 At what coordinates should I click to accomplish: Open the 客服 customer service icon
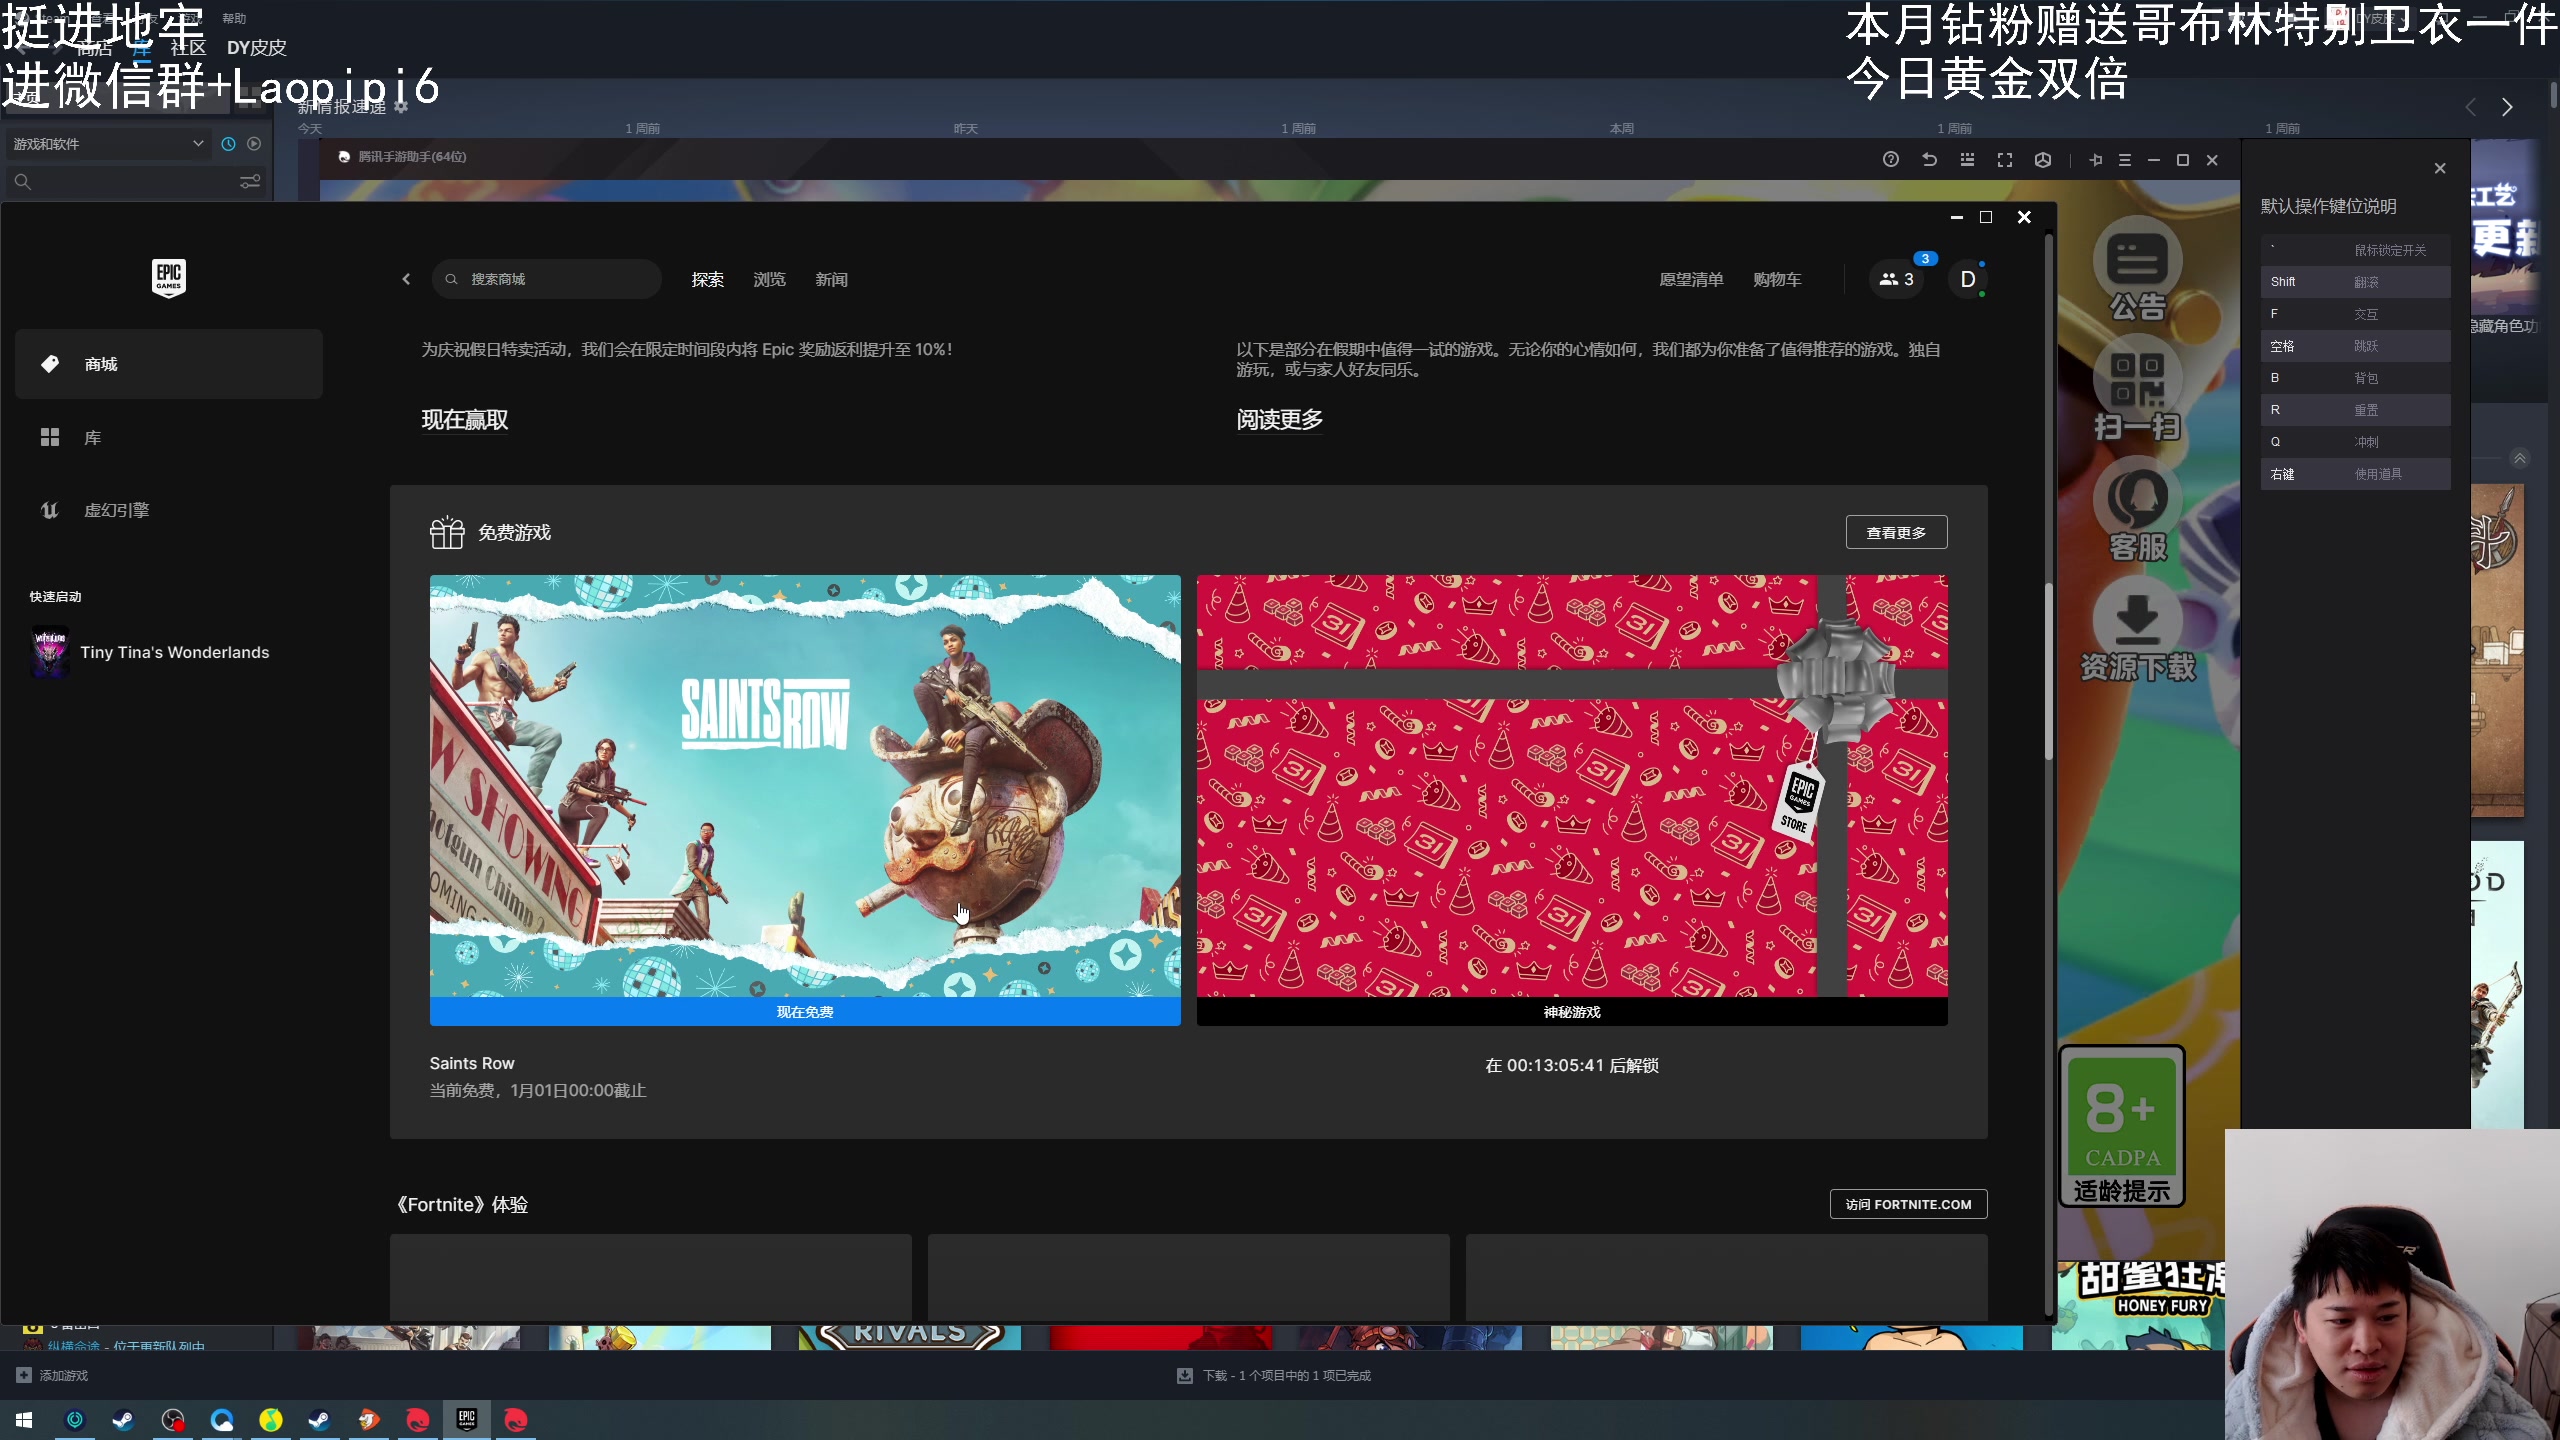2138,510
